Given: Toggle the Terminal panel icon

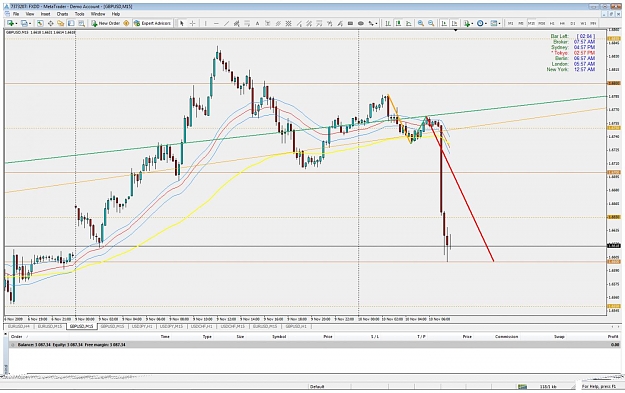Looking at the screenshot, I should 71,24.
